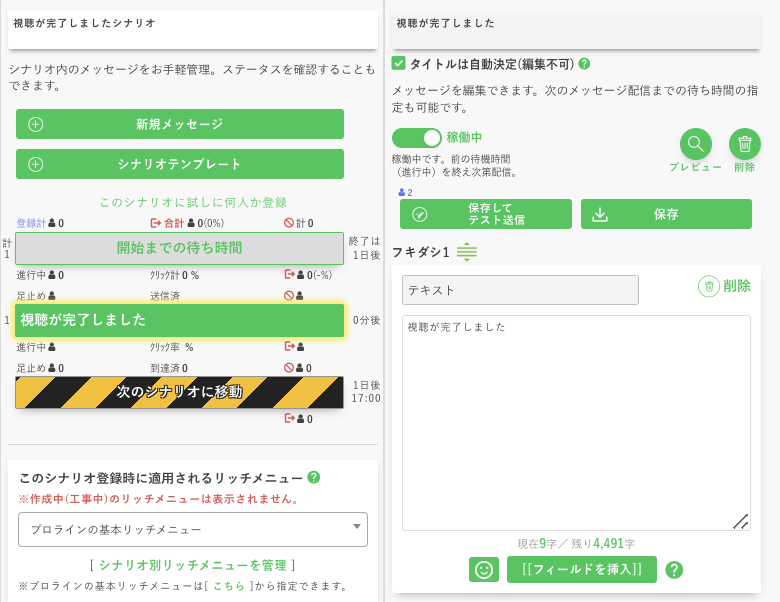Click the trash can delete icon

[x=744, y=145]
